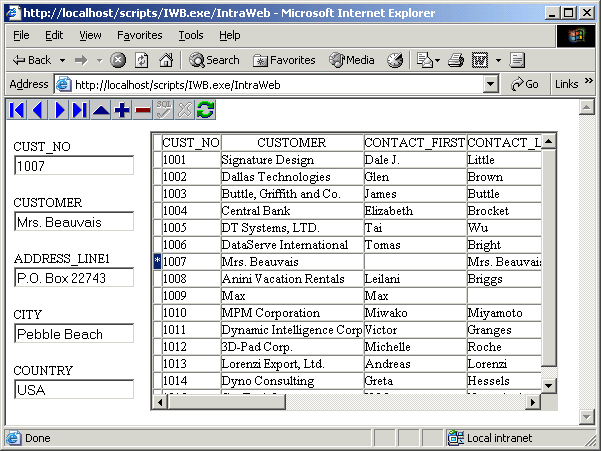Screen dimensions: 601x451
Task: Open the Search pane
Action: tap(214, 60)
